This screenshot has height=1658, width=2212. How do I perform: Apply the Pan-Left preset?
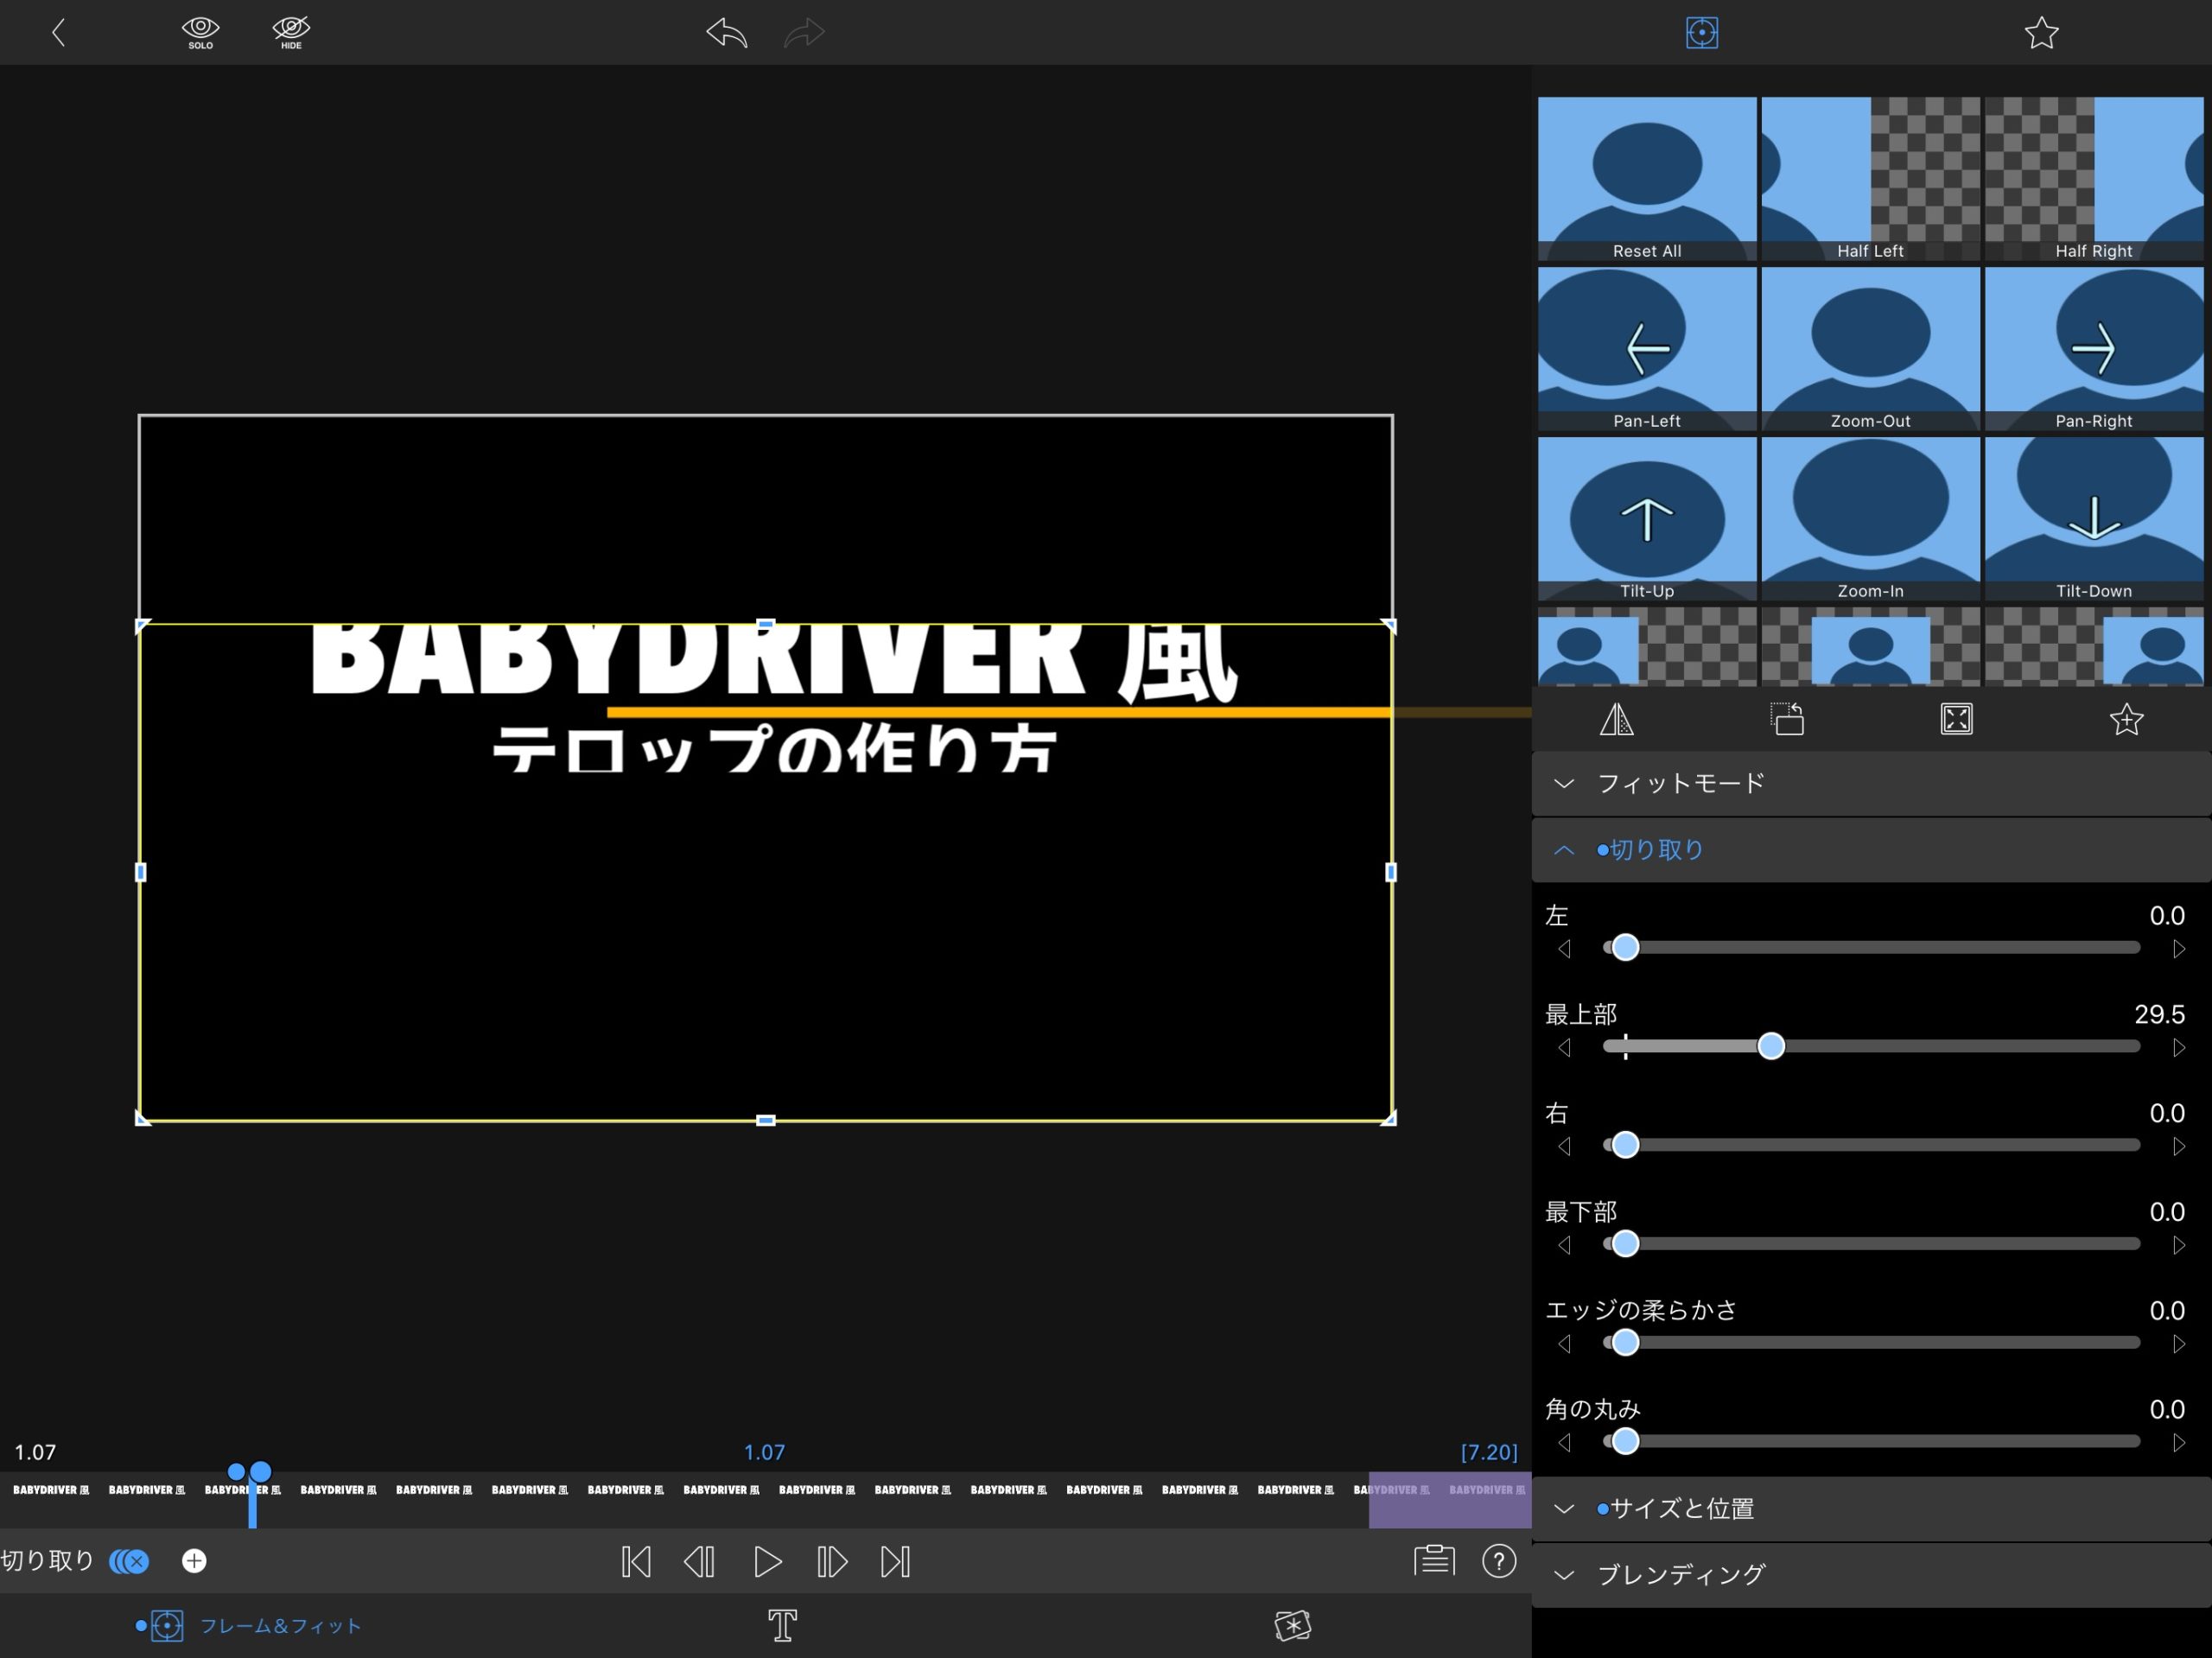tap(1646, 349)
